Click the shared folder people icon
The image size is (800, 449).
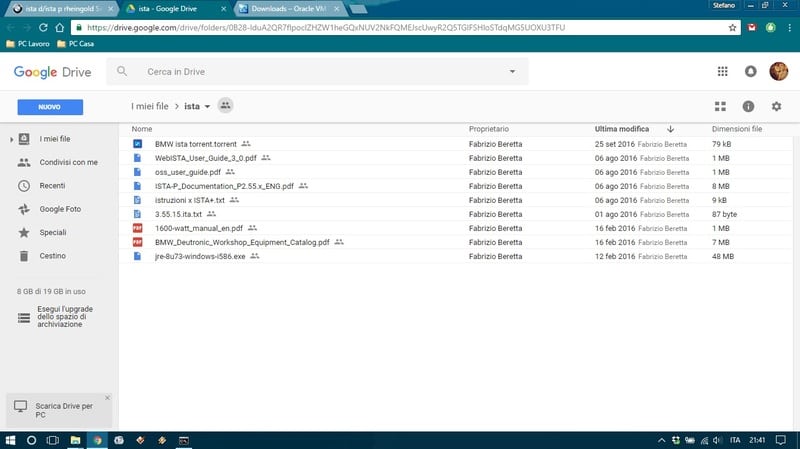[225, 106]
